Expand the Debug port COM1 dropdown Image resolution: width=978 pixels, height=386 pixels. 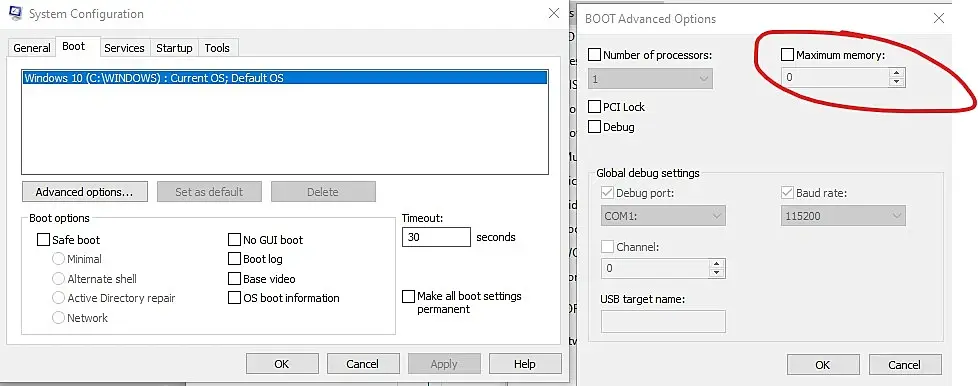coord(663,216)
